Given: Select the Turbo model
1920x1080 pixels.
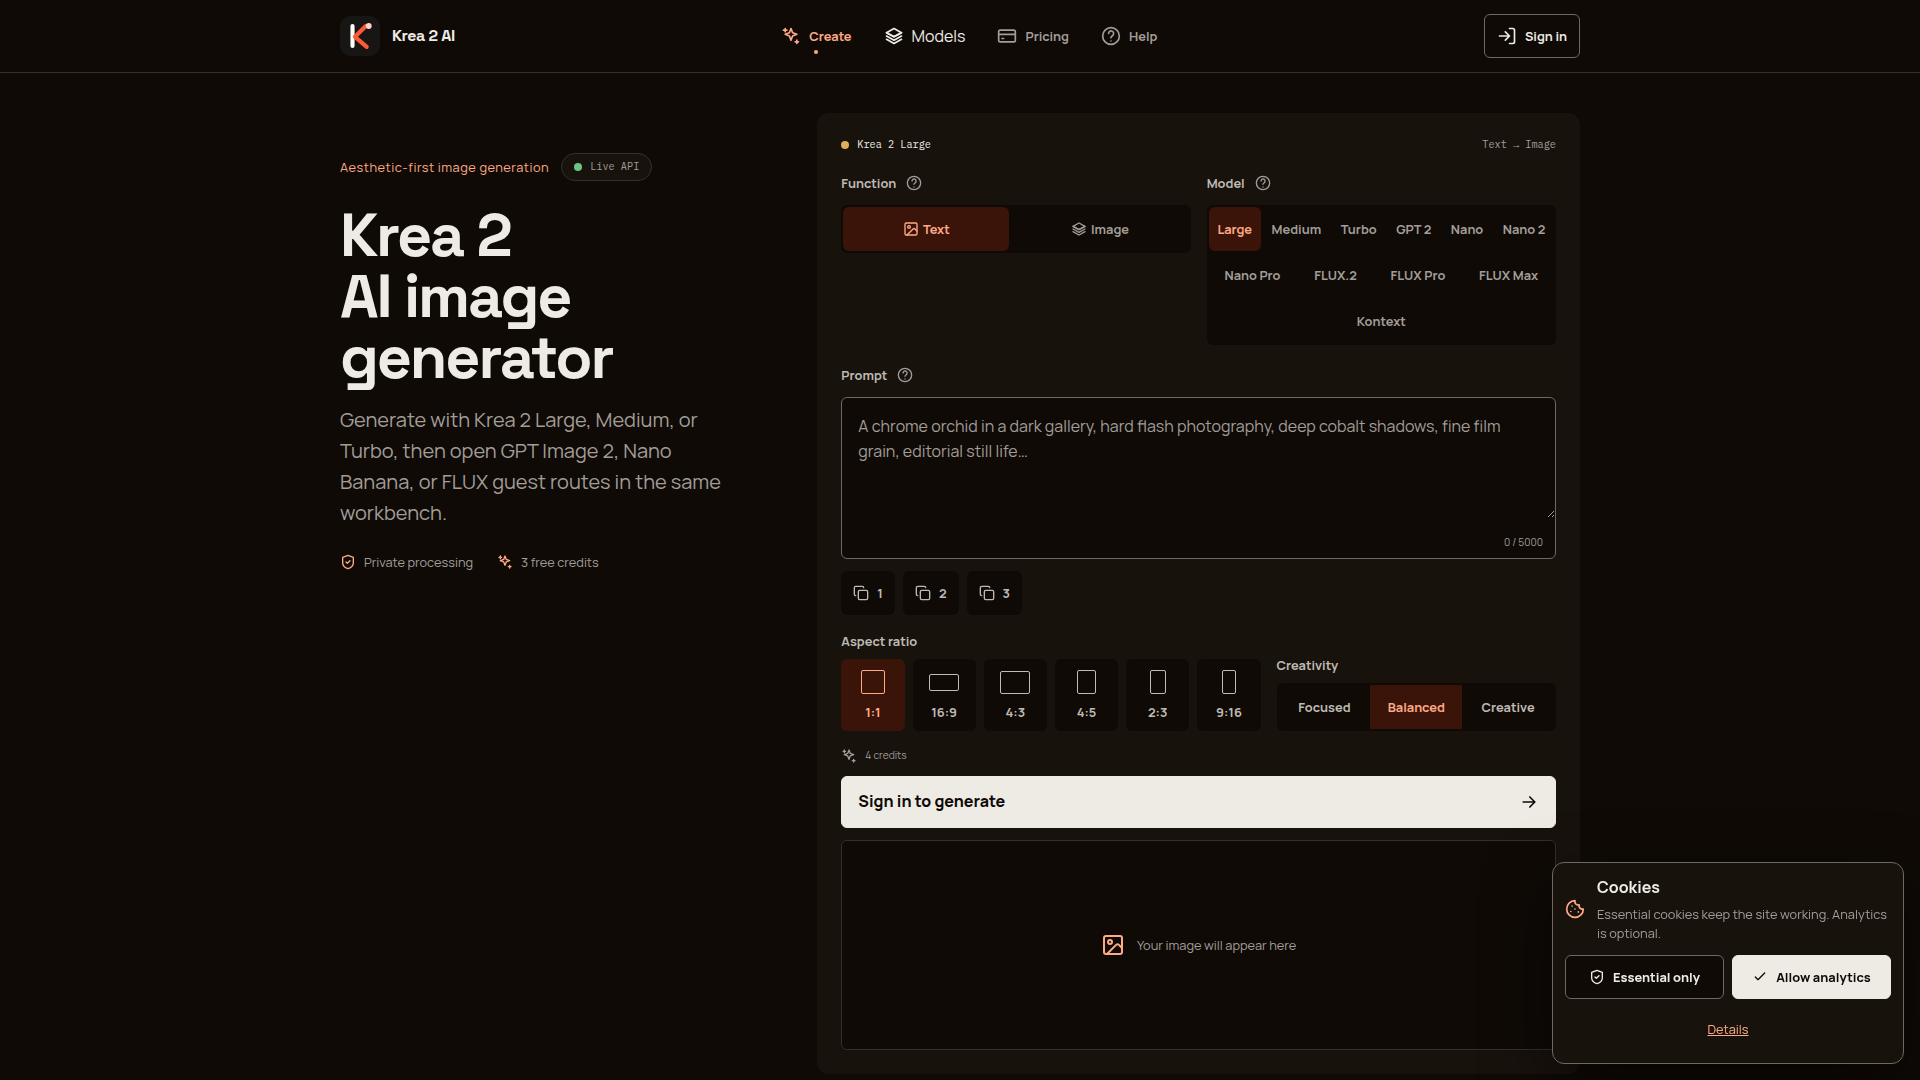Looking at the screenshot, I should [1358, 229].
